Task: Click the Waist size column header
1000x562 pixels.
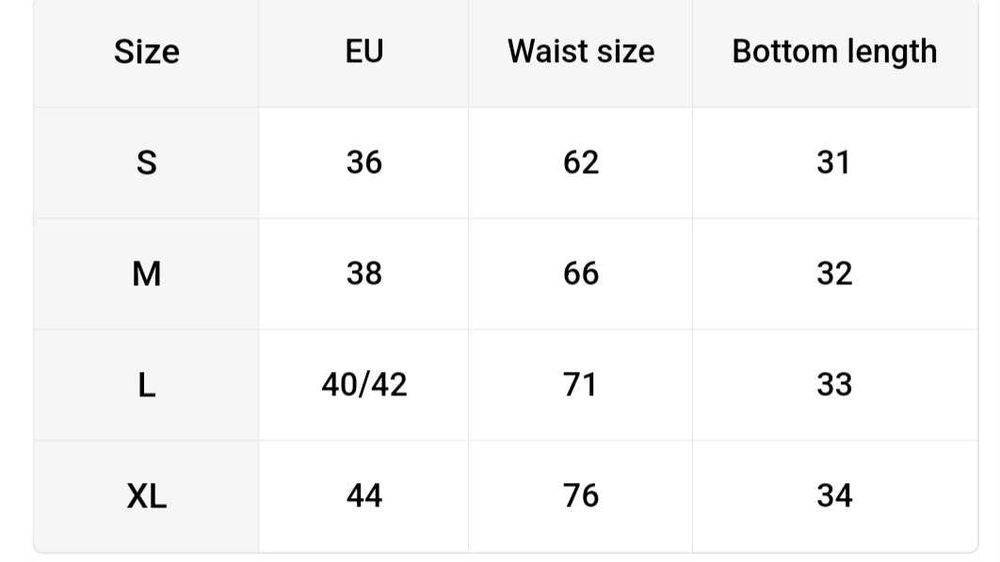Action: click(580, 51)
